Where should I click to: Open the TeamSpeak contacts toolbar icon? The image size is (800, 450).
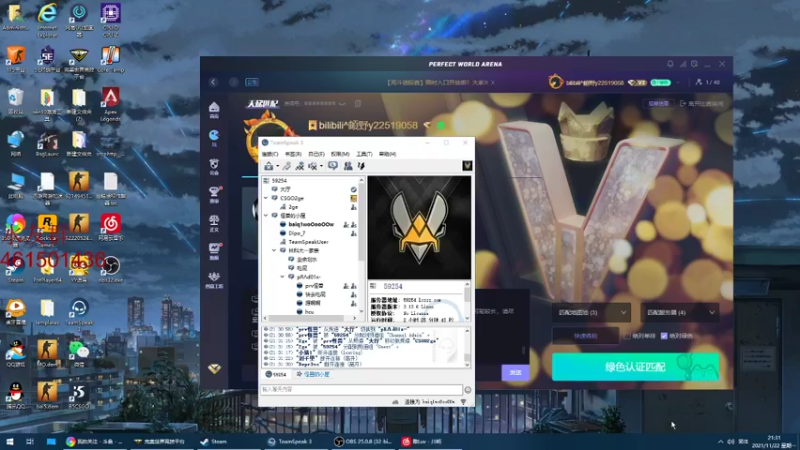[x=347, y=166]
